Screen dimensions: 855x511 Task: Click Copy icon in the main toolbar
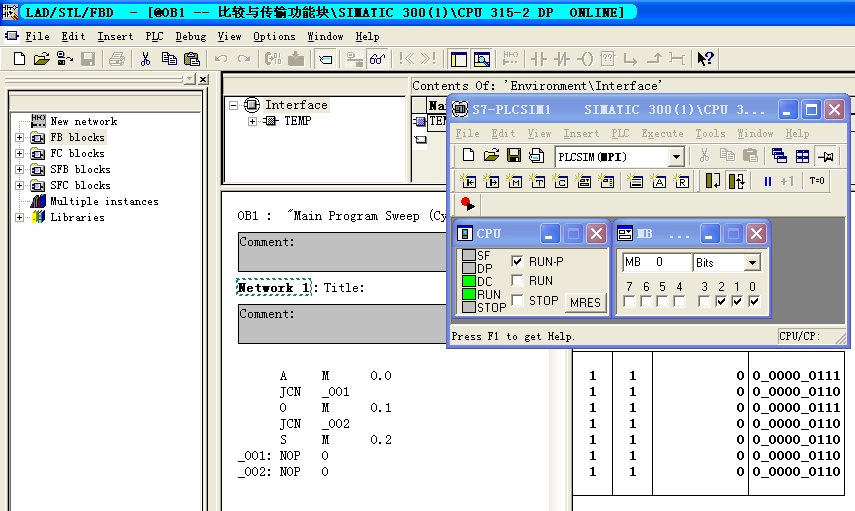click(x=169, y=59)
